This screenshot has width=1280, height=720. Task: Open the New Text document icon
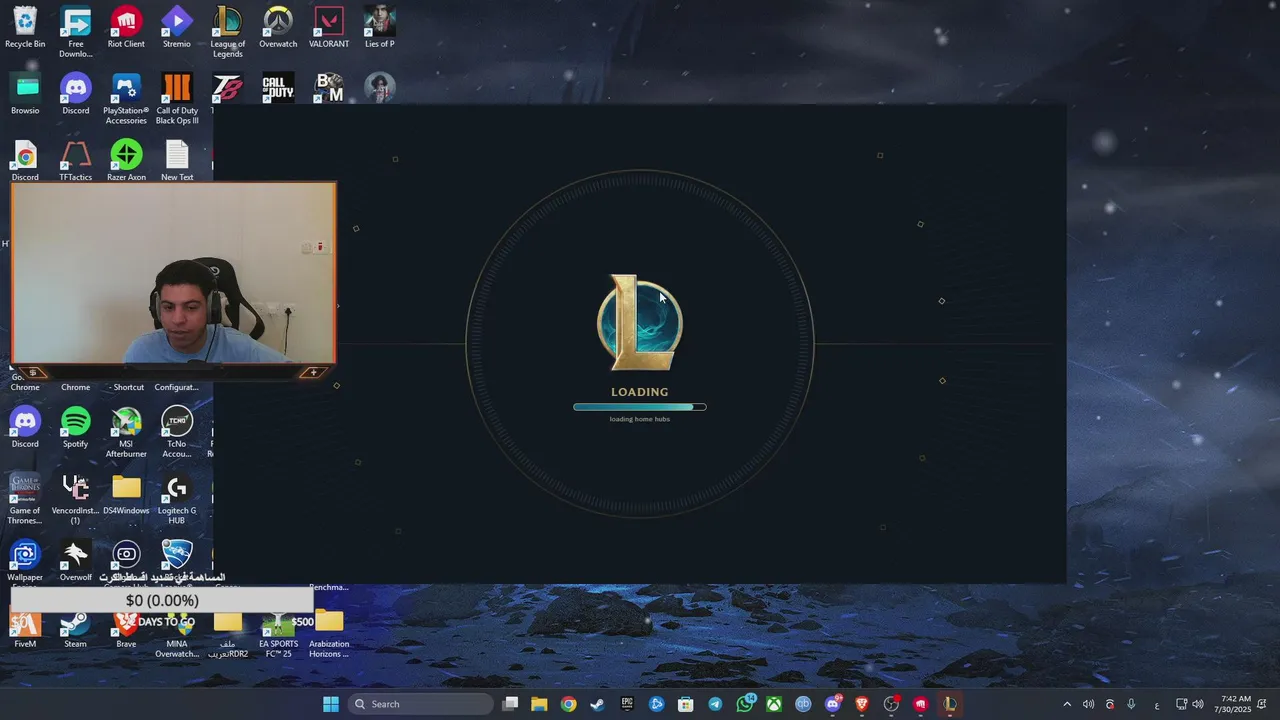coord(177,160)
